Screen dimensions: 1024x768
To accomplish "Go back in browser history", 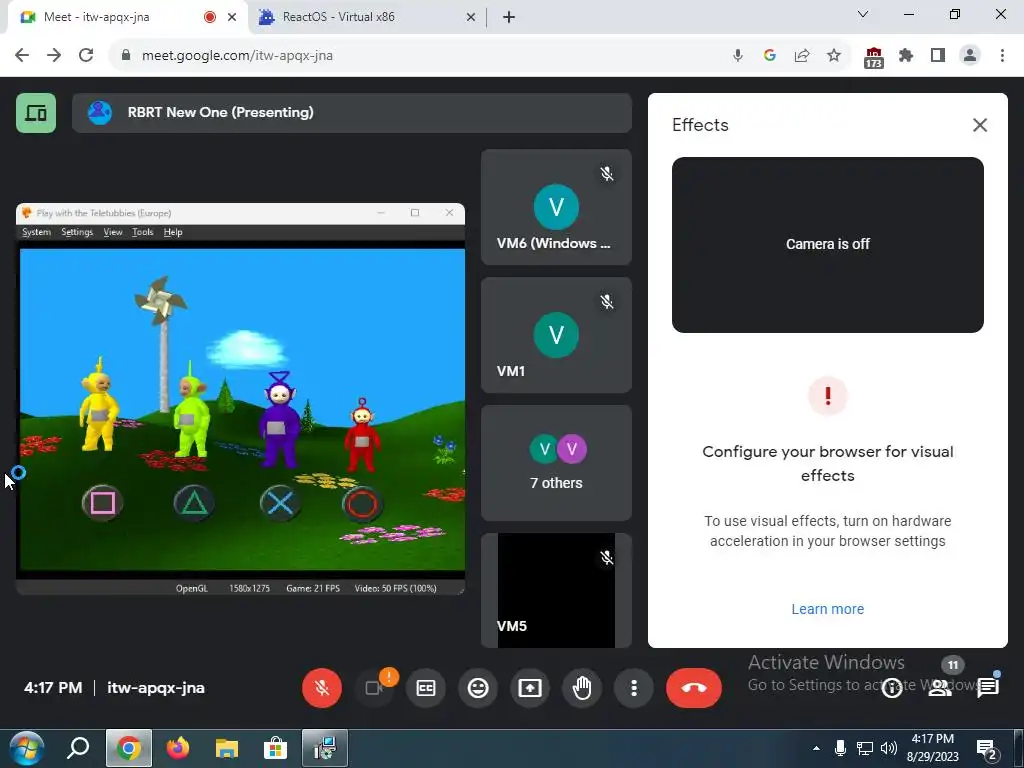I will click(x=22, y=56).
